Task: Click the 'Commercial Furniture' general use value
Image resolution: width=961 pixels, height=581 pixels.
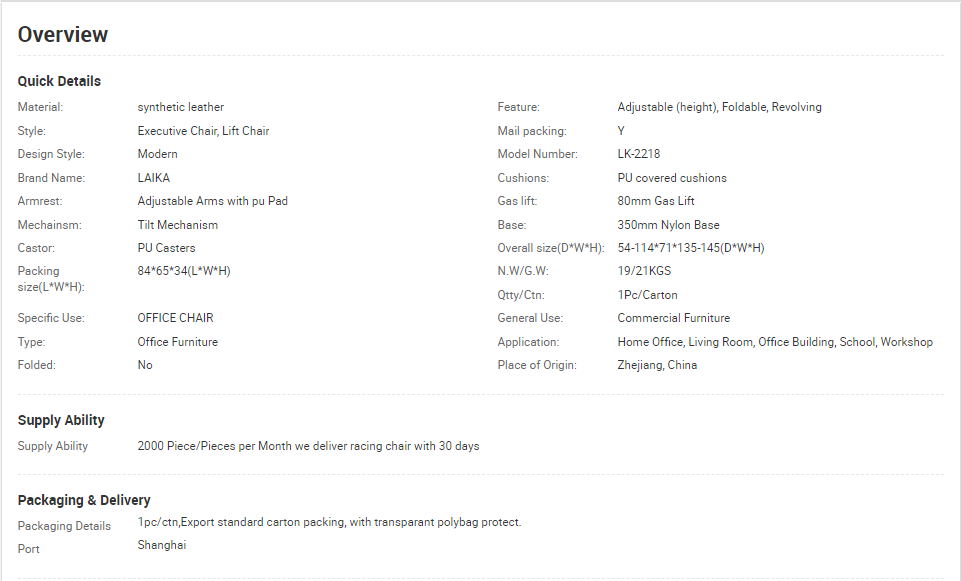Action: coord(674,318)
